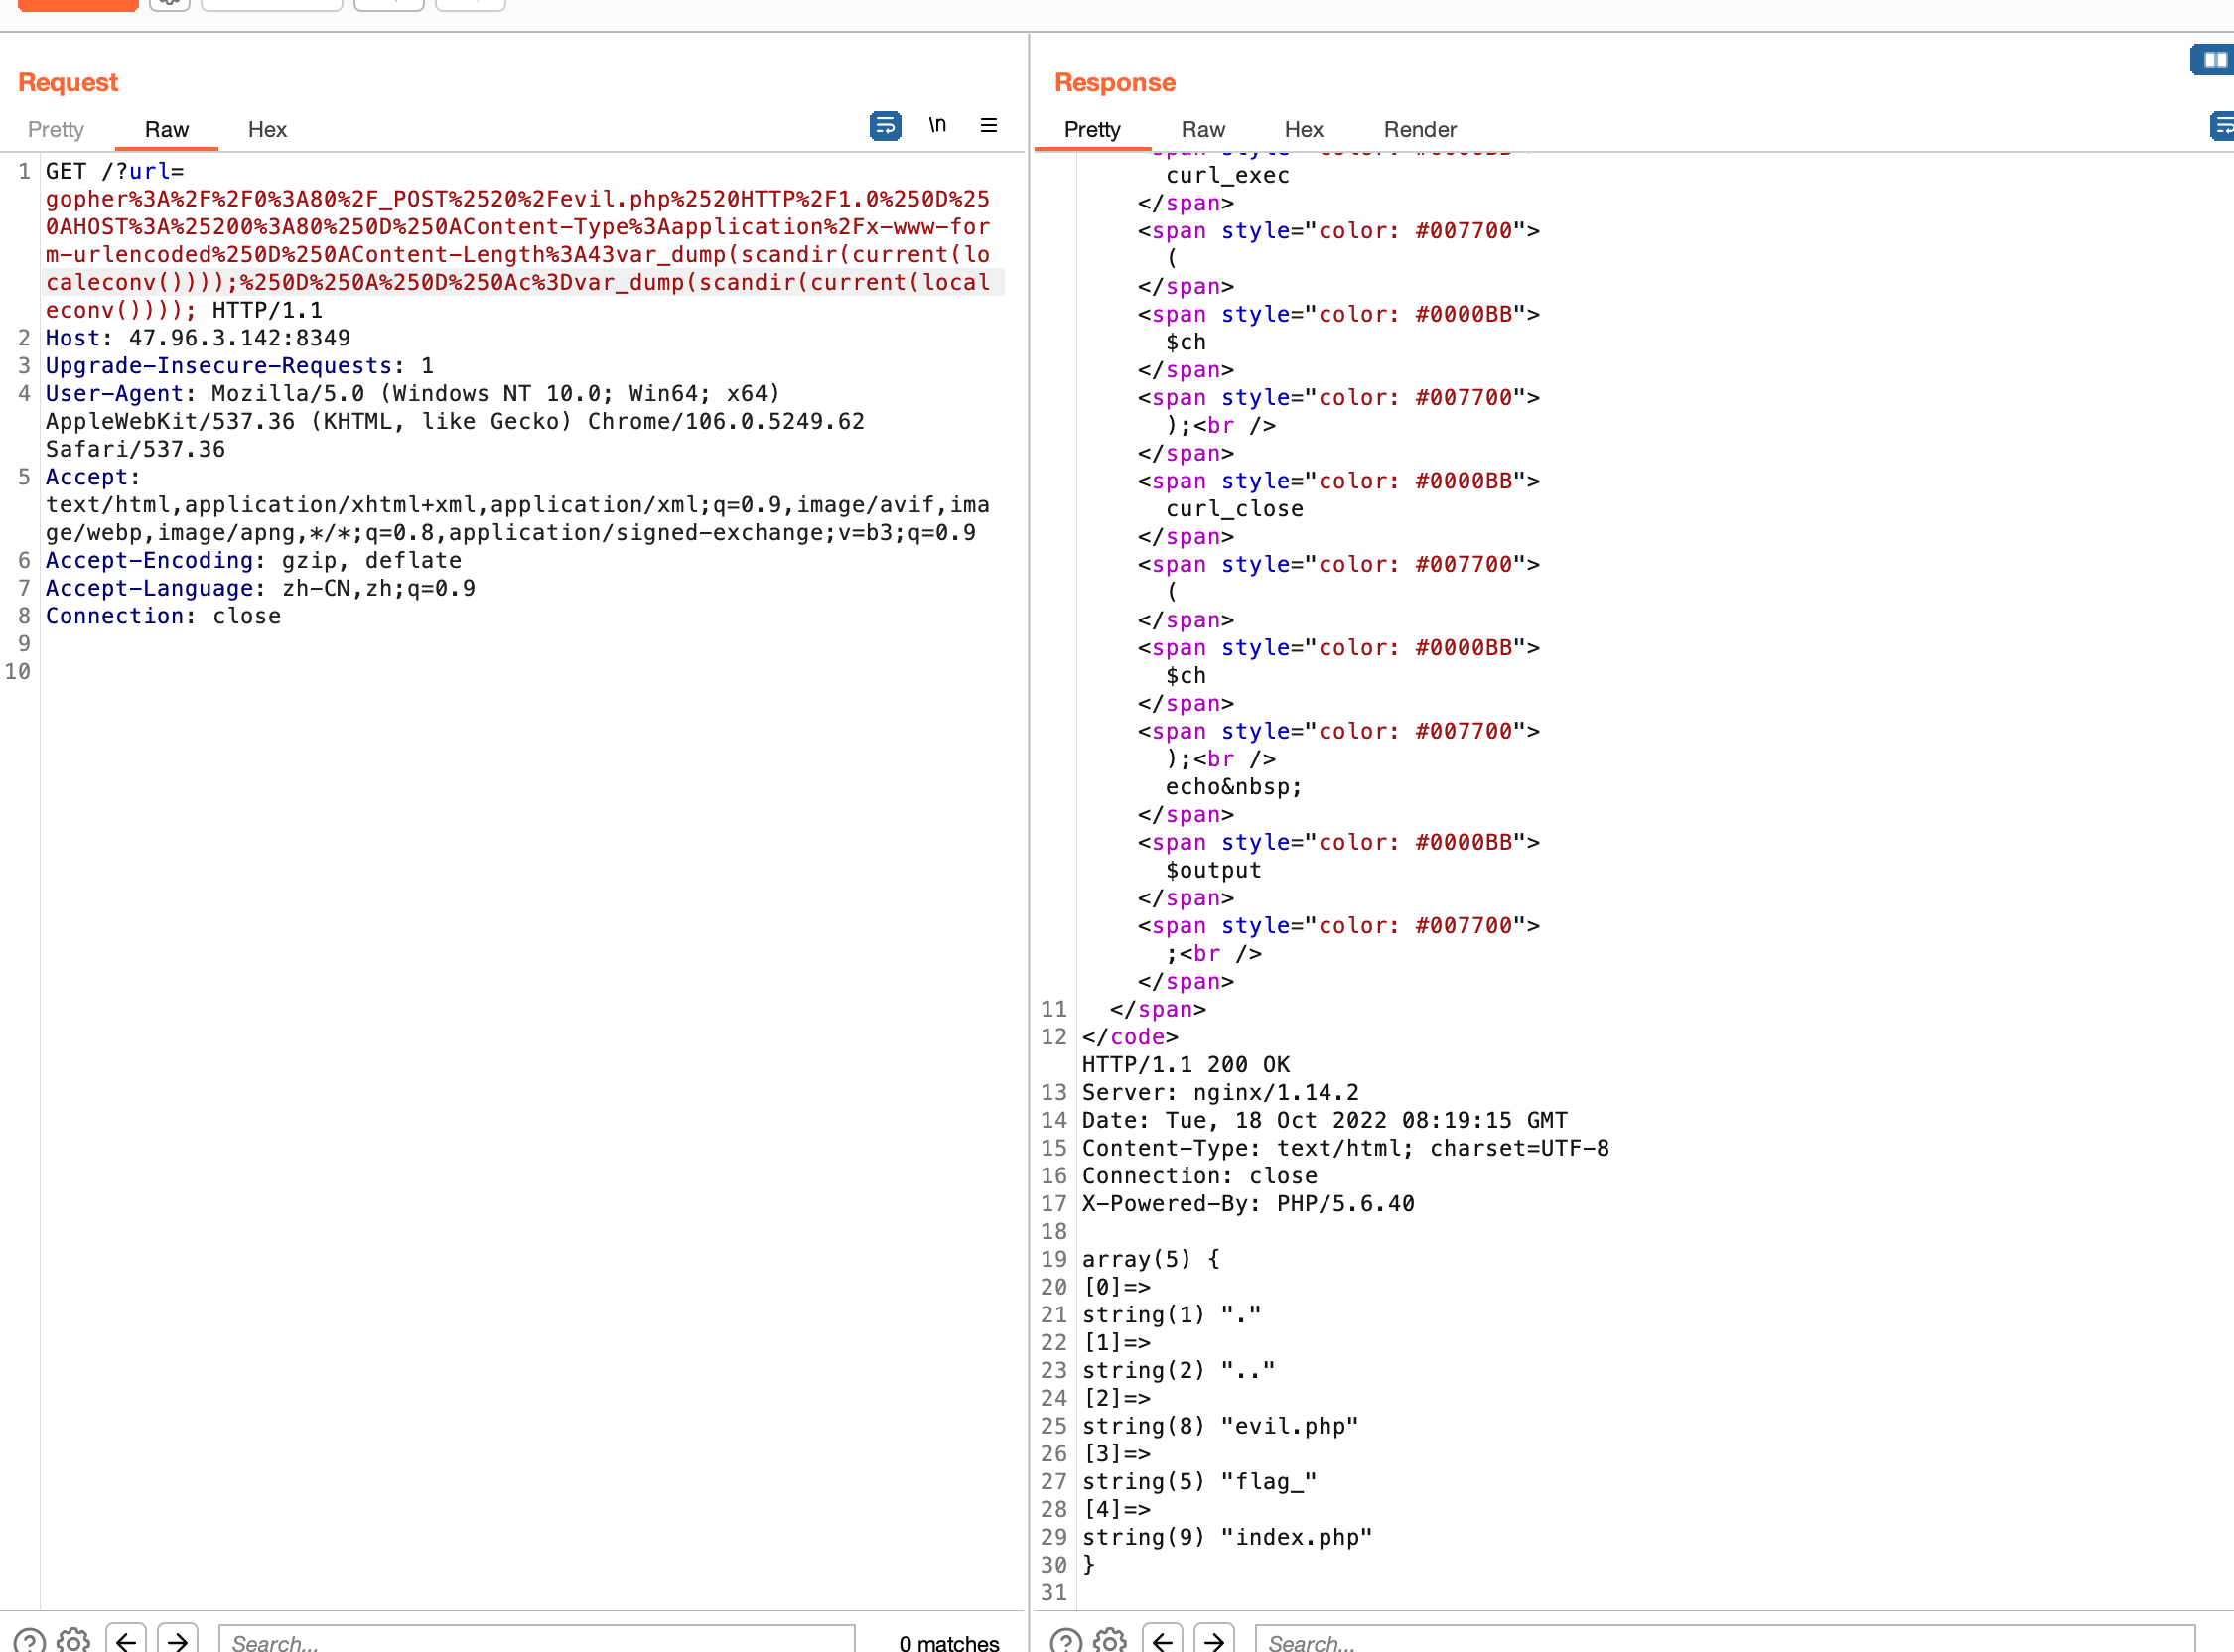The height and width of the screenshot is (1652, 2234).
Task: Toggle word wrap in the Response panel
Action: coord(2222,126)
